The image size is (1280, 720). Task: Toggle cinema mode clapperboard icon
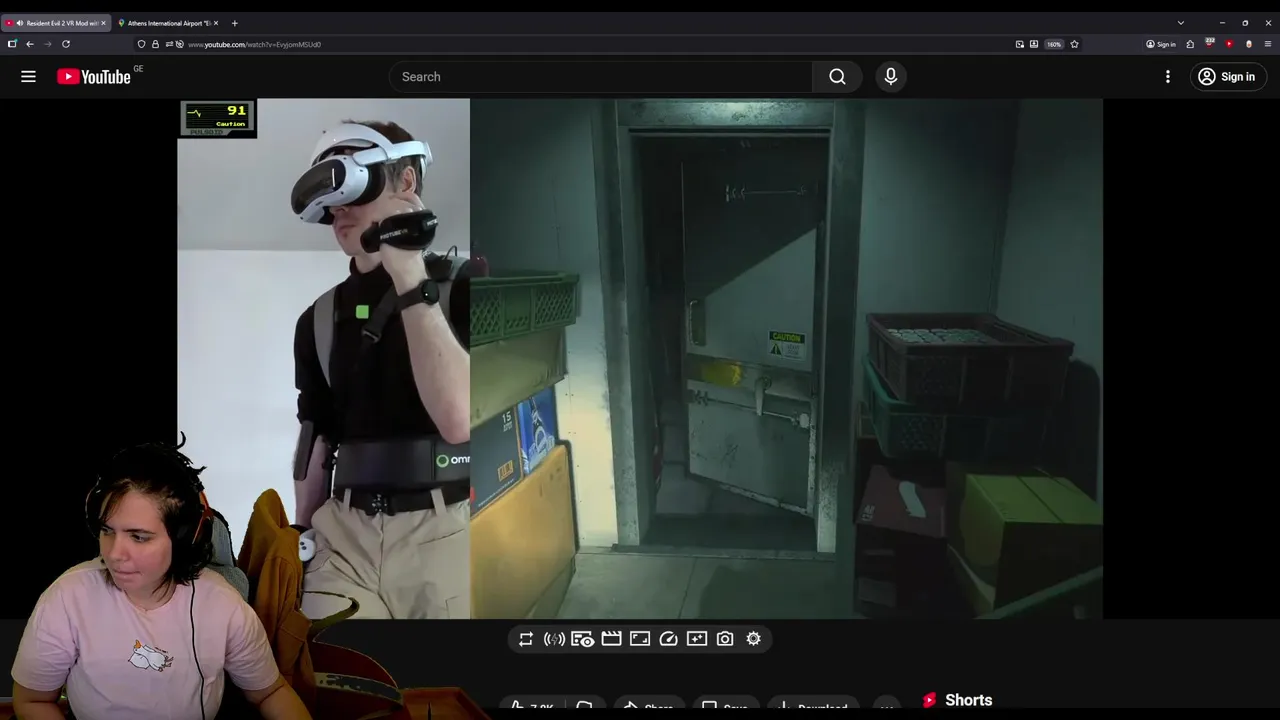[611, 639]
